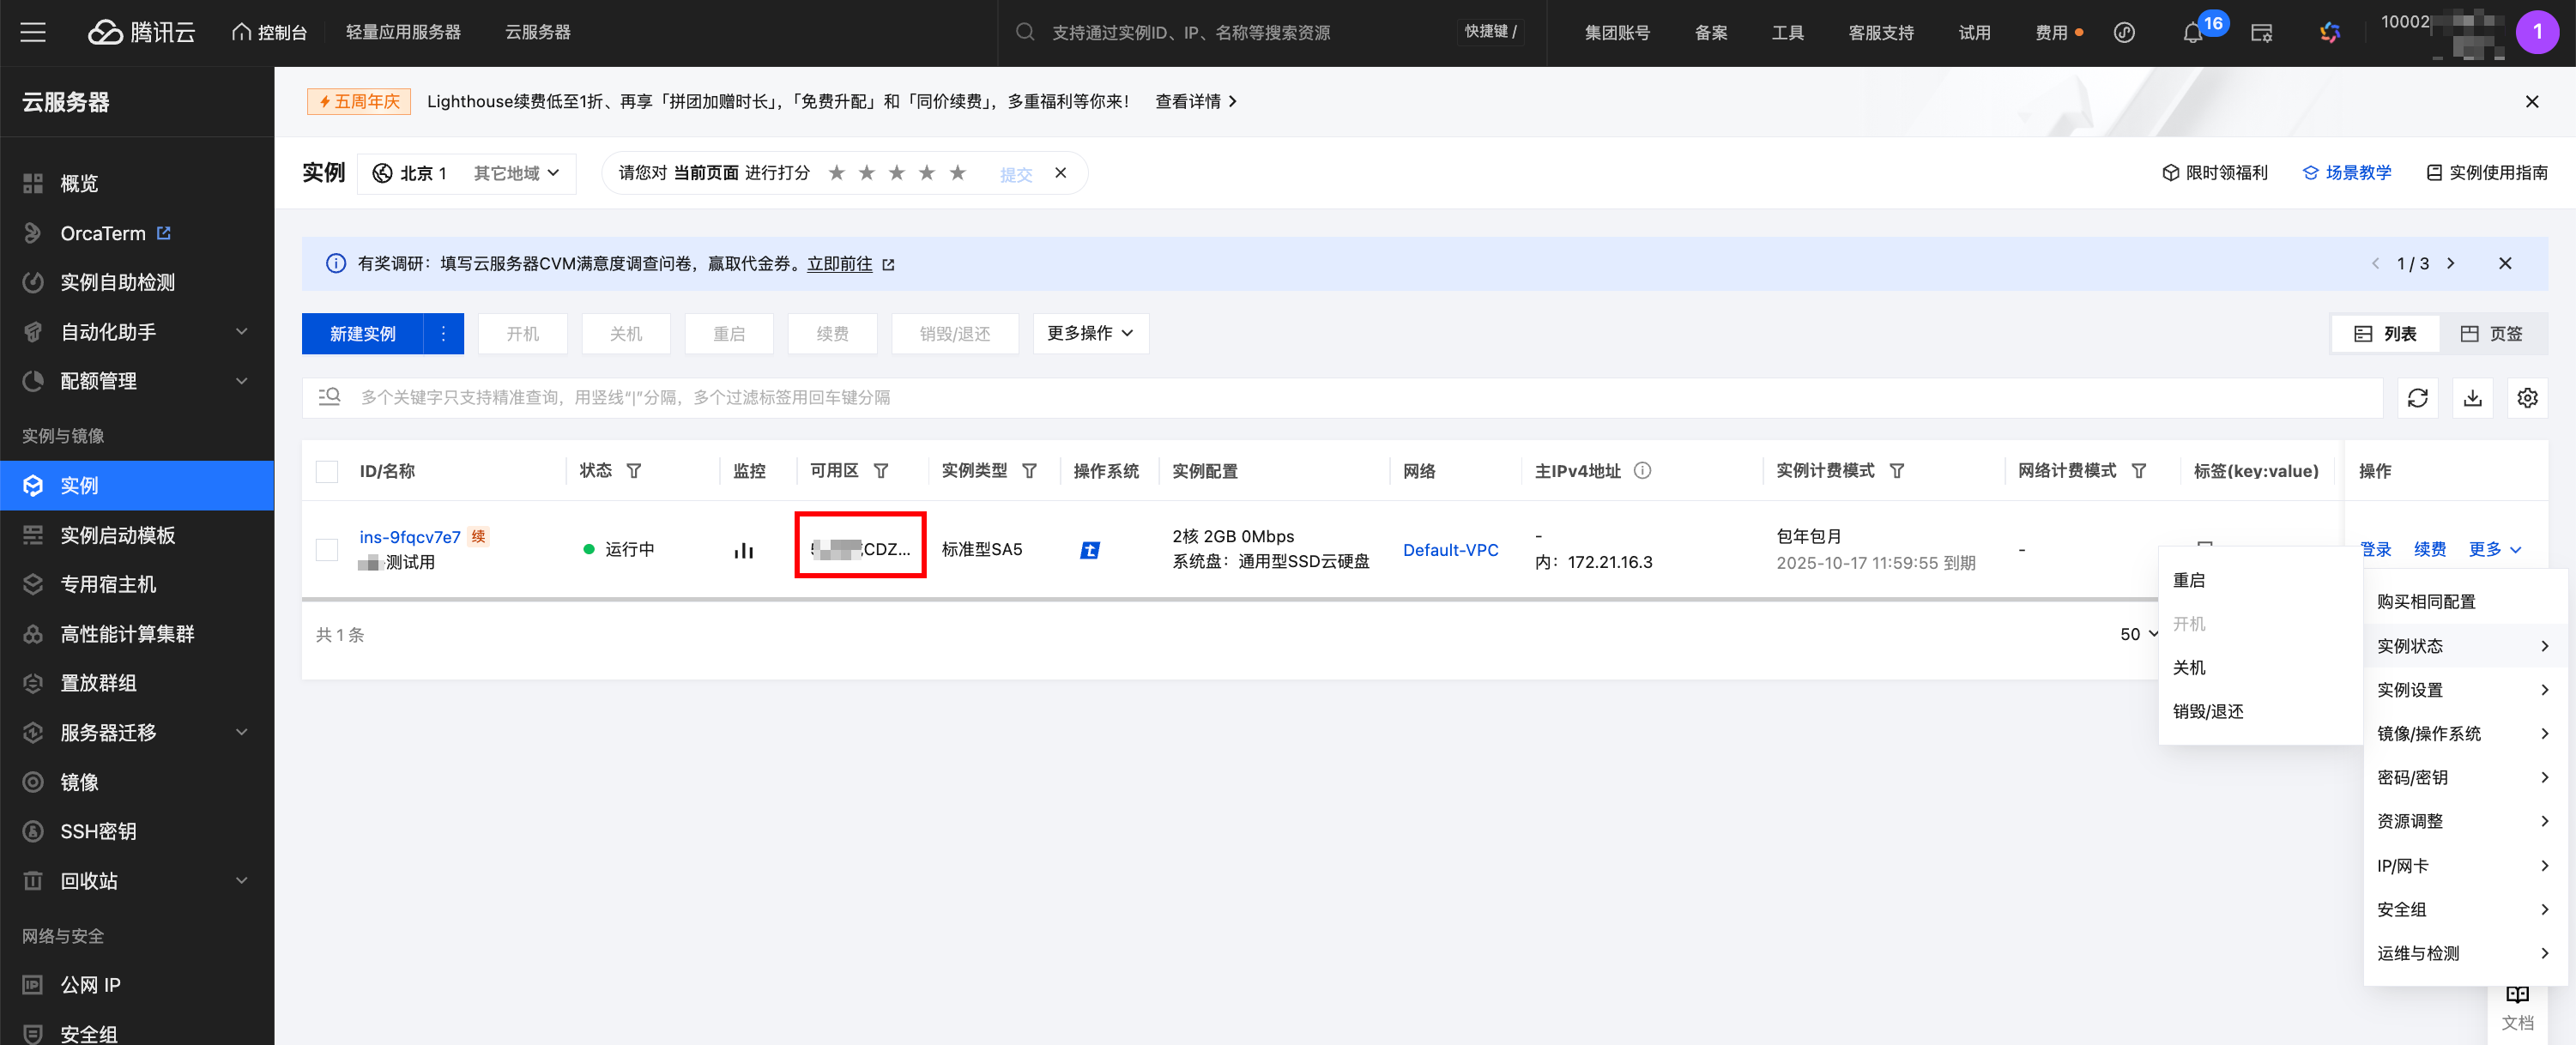Open table column settings gear
This screenshot has height=1045, width=2576.
click(x=2527, y=398)
